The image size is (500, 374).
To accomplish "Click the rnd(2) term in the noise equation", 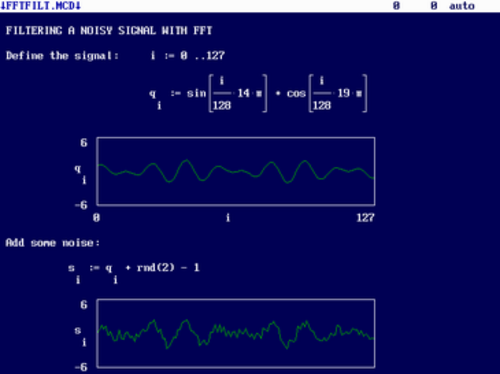I will (x=156, y=267).
